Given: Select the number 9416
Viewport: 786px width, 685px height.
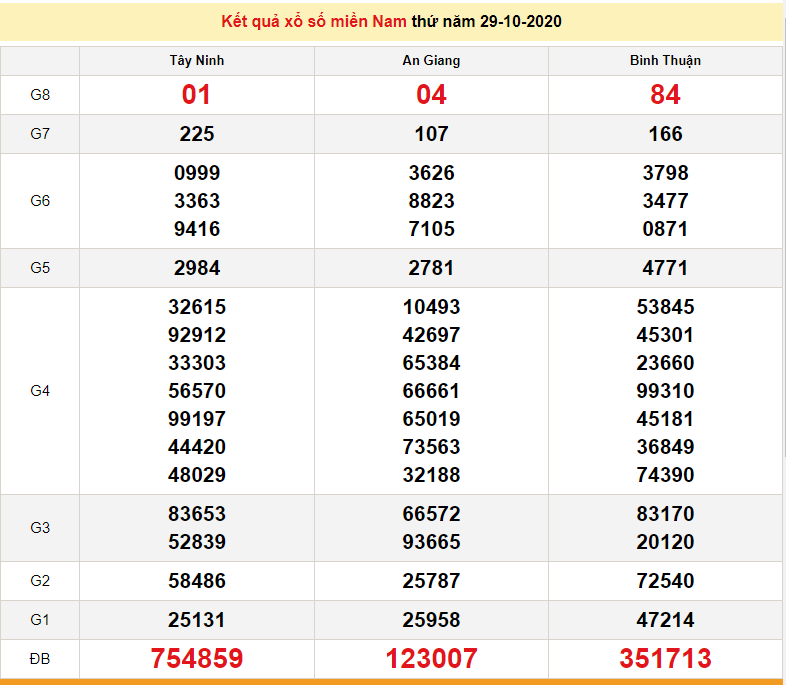Looking at the screenshot, I should (x=197, y=229).
